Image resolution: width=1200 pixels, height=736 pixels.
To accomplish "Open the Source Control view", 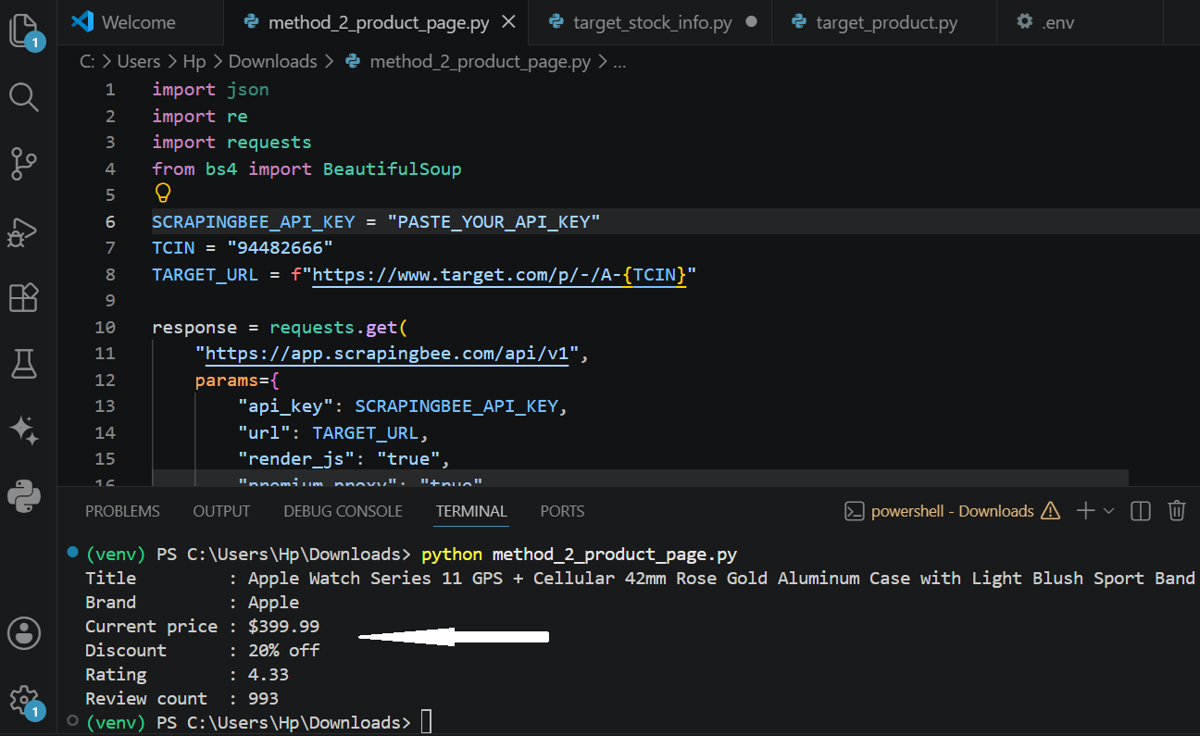I will click(x=24, y=163).
